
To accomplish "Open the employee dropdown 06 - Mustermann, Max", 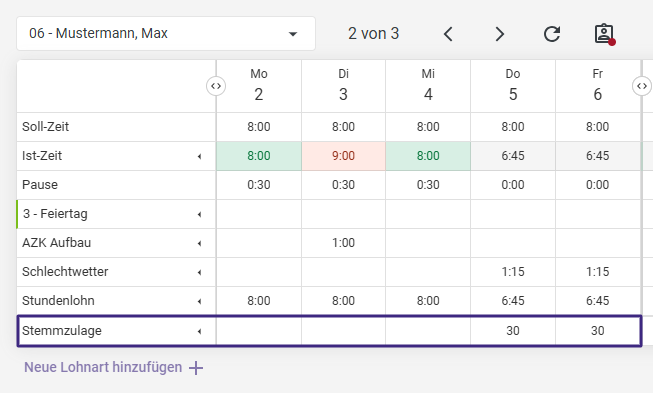I will (166, 33).
